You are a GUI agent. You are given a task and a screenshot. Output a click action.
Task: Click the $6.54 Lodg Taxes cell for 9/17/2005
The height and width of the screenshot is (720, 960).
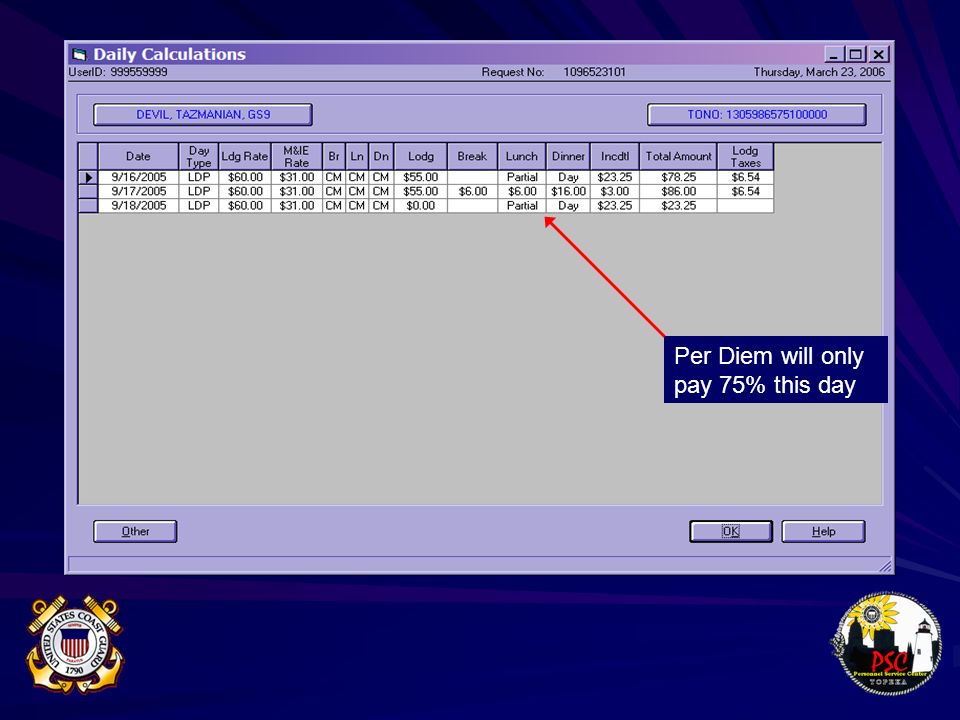[x=745, y=192]
